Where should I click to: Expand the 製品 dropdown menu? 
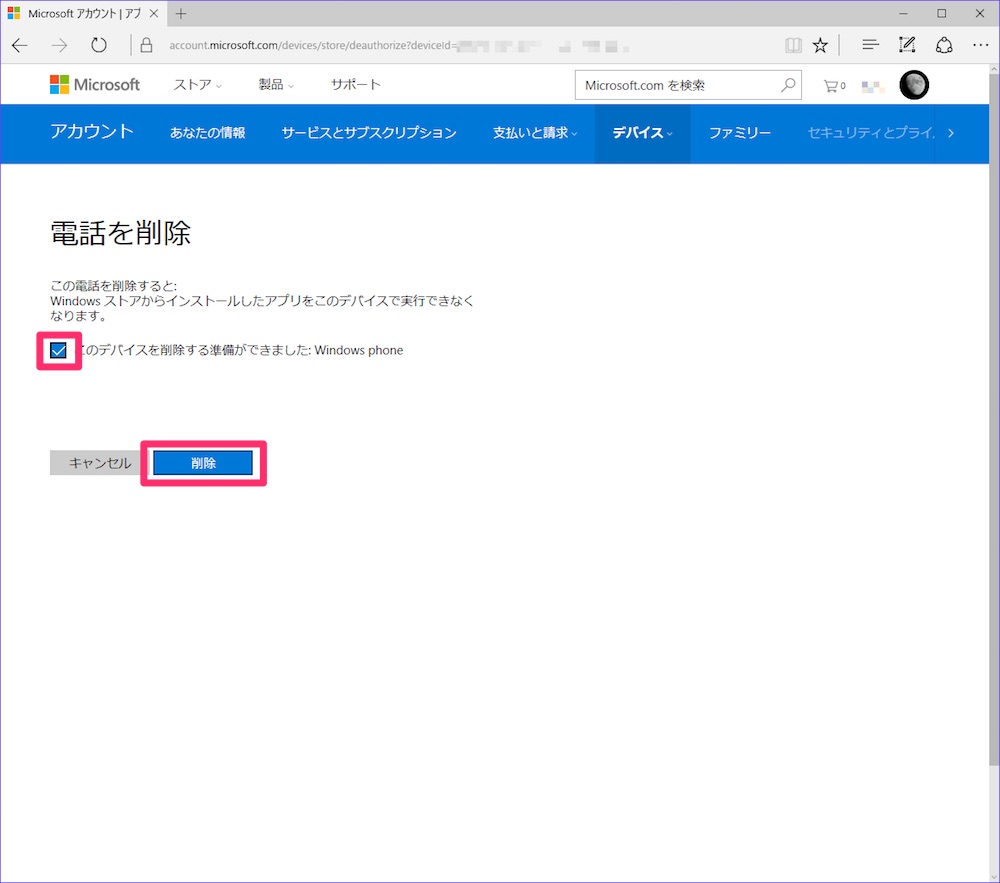click(x=276, y=85)
